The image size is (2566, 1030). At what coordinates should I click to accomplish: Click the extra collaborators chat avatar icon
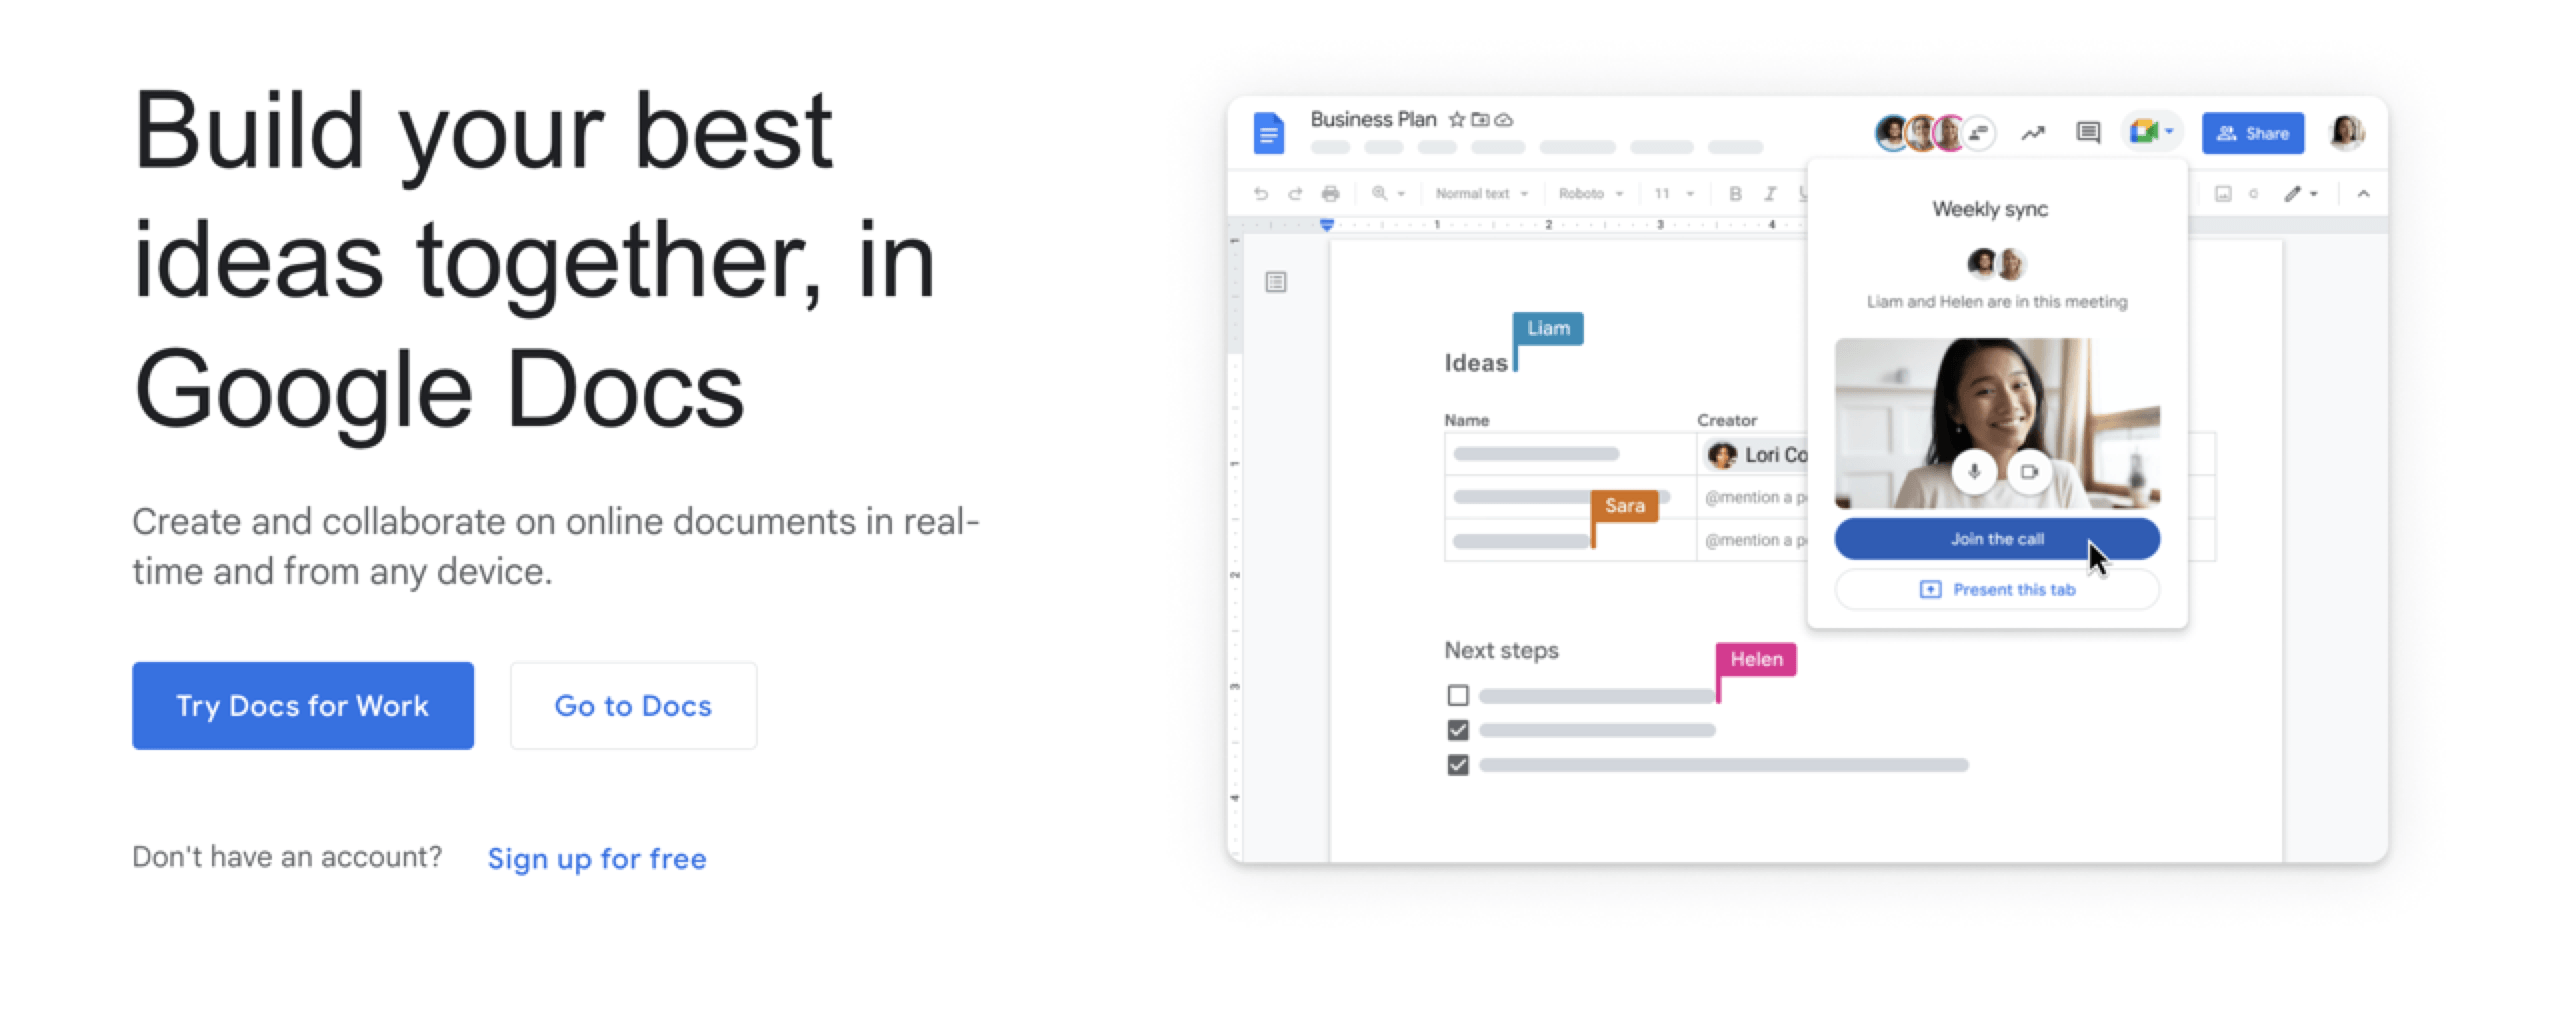point(1979,133)
